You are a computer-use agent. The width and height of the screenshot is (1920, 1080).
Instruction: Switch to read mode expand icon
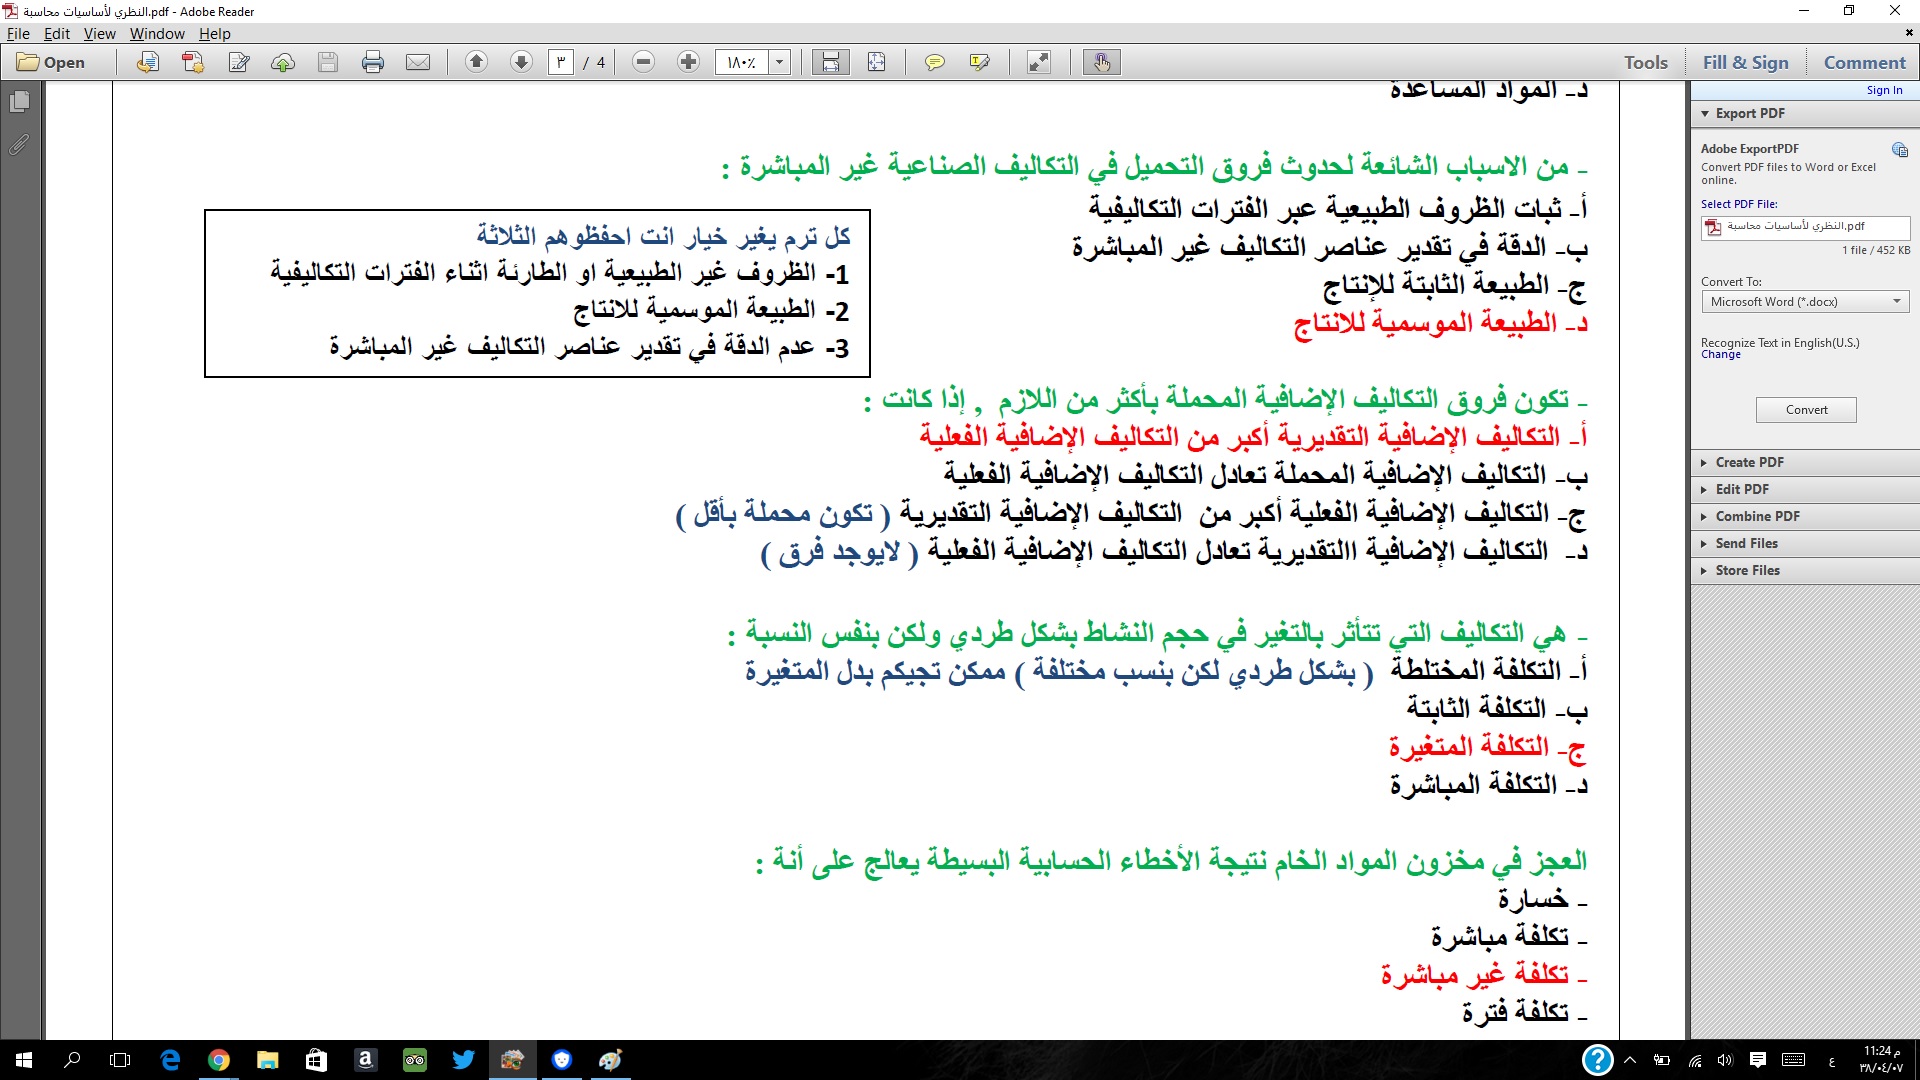click(x=1039, y=62)
